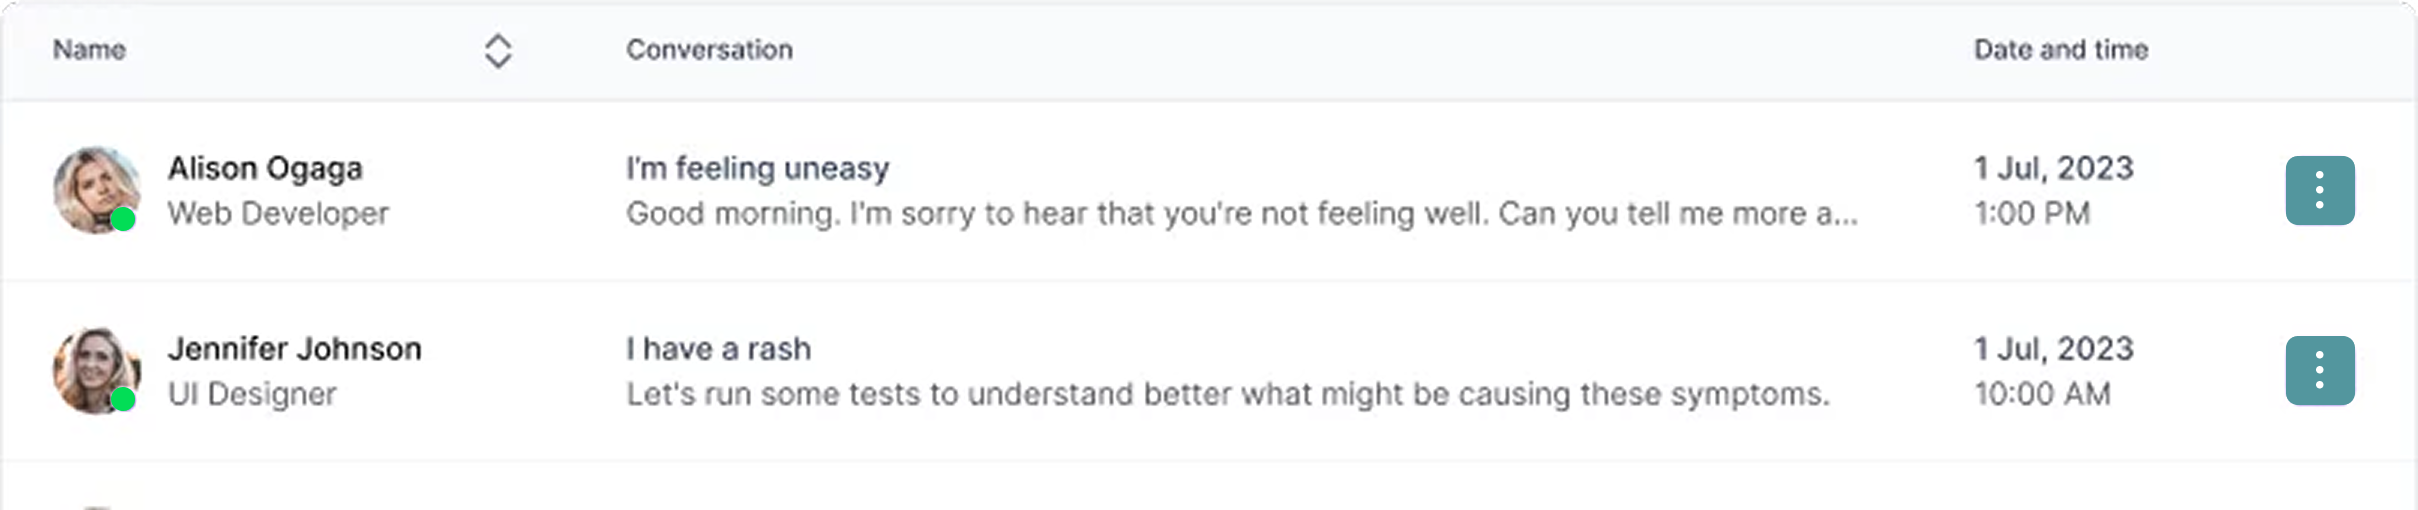Open the "I'm feeling uneasy" conversation
The height and width of the screenshot is (510, 2418).
coord(757,168)
